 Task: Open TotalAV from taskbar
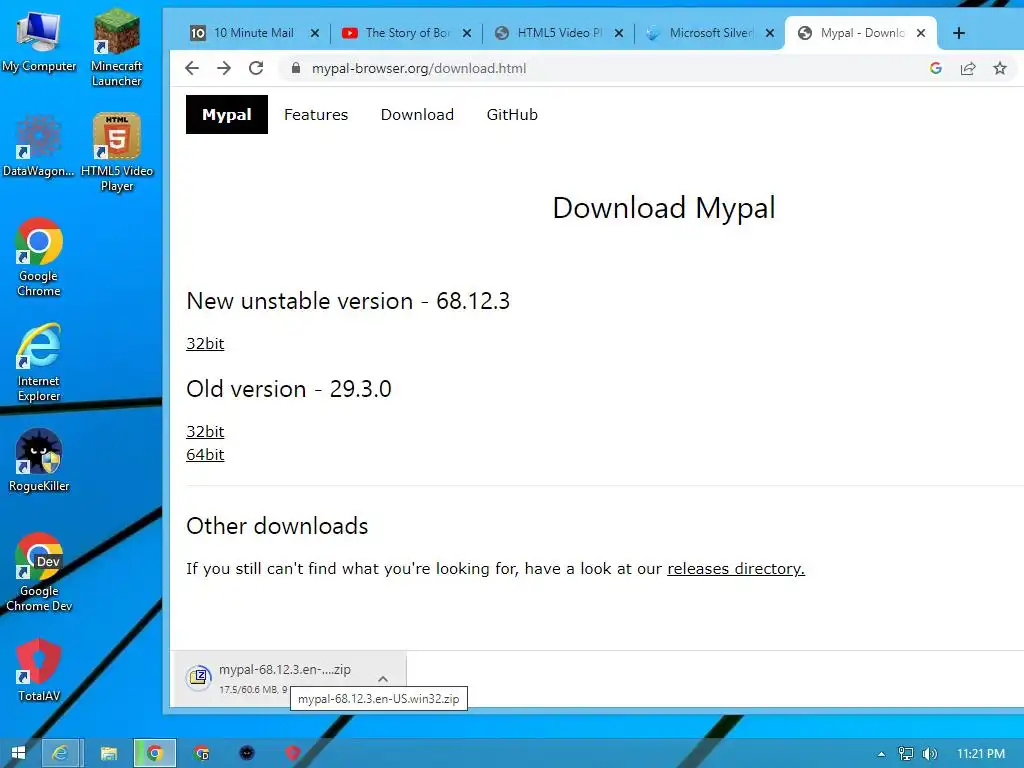coord(293,753)
